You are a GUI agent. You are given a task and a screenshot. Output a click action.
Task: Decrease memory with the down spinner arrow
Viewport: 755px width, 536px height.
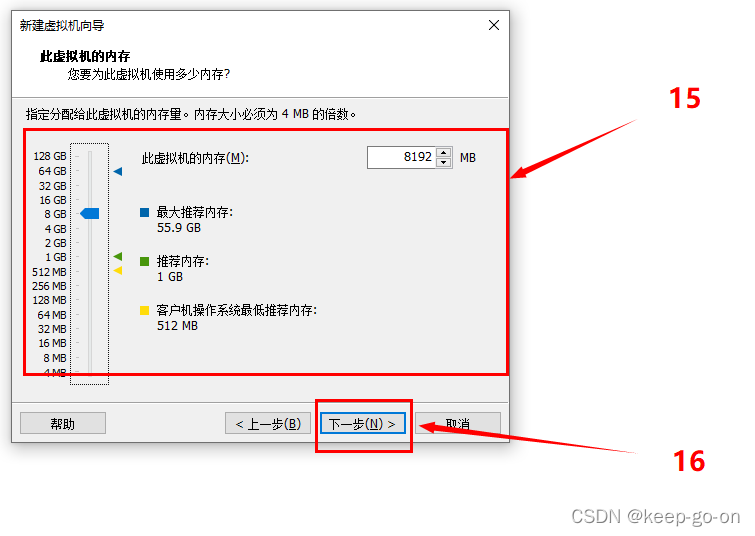(443, 162)
